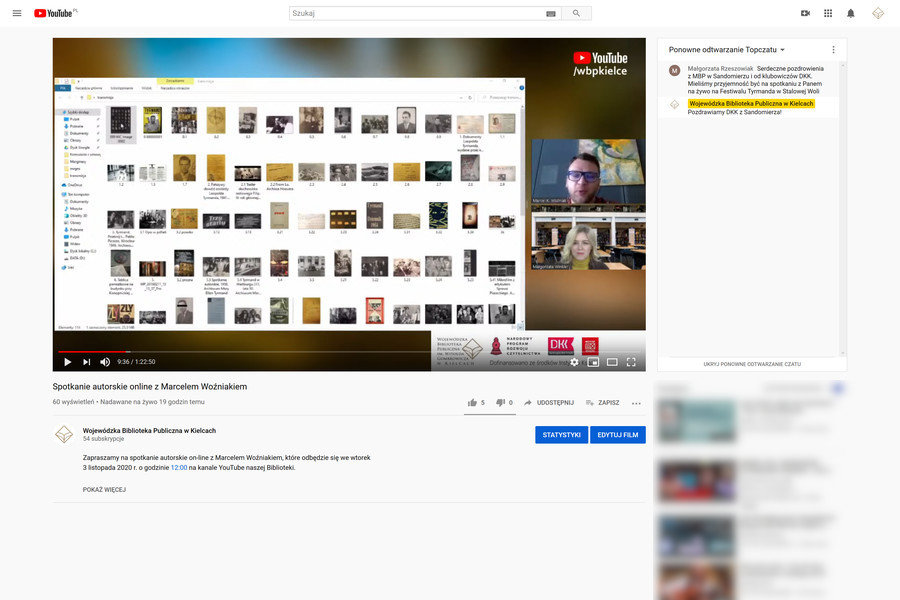Screen dimensions: 900x600
Task: Open the YouTube hamburger guide menu
Action: point(17,13)
